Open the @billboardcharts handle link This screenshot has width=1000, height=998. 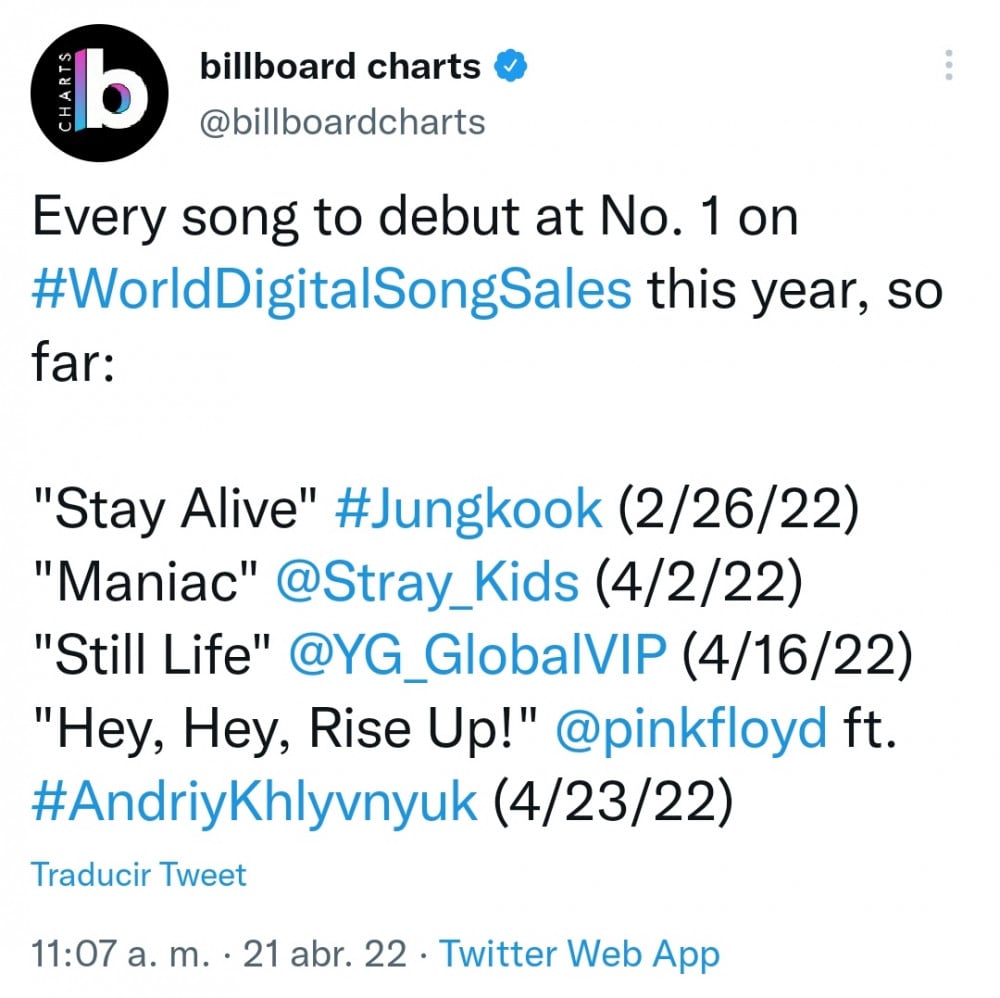coord(342,122)
